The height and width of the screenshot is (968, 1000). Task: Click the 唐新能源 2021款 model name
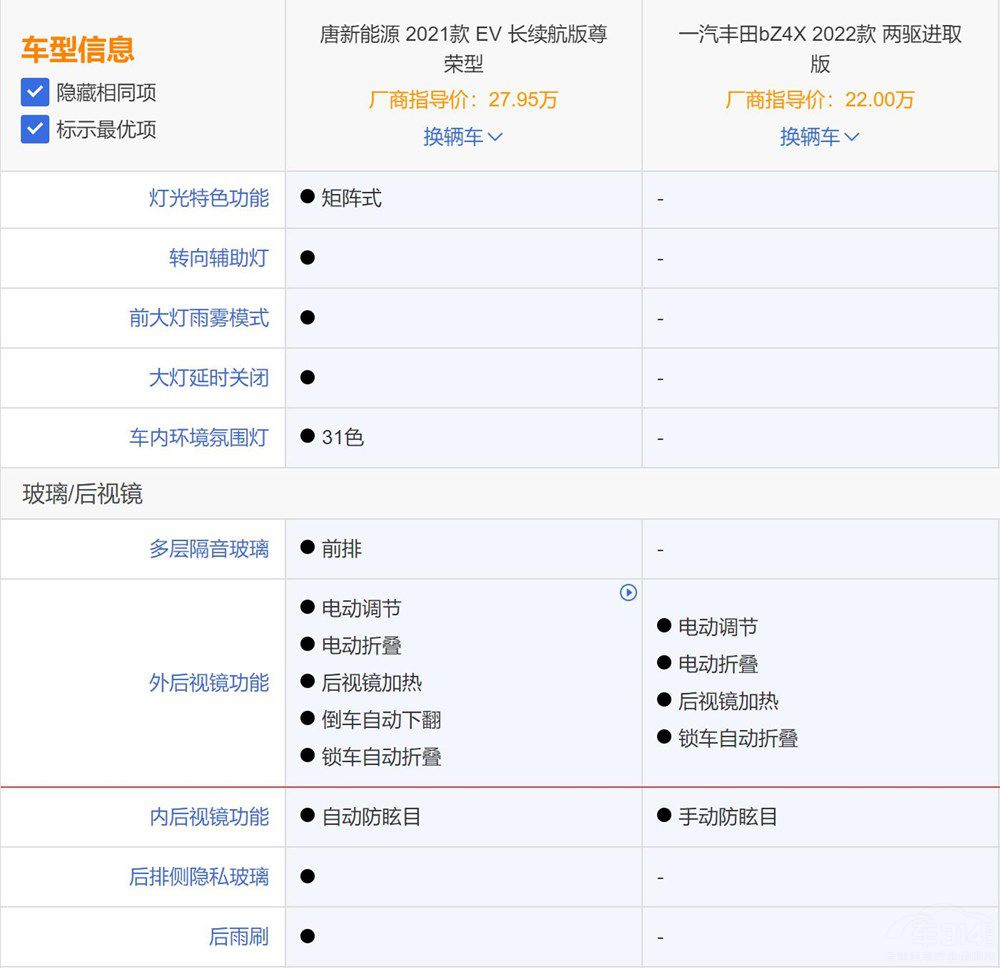(x=464, y=45)
